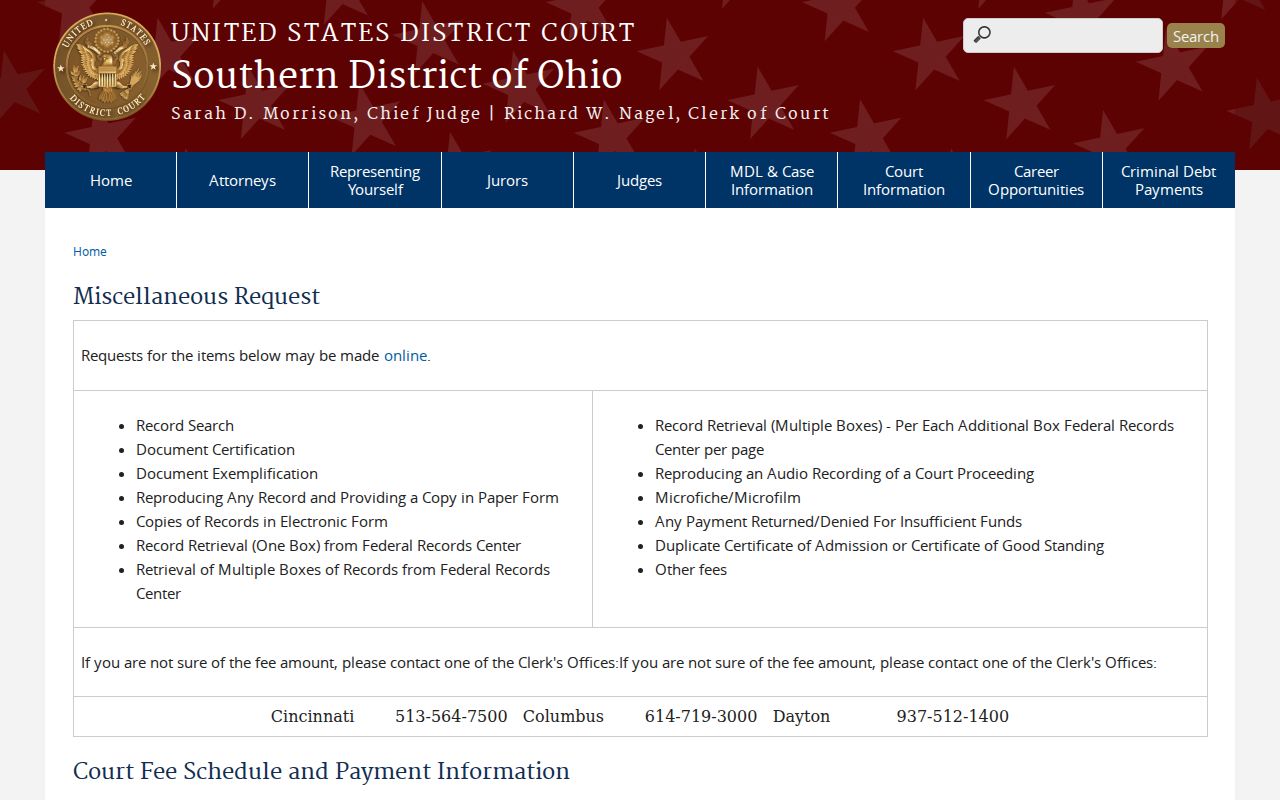
Task: Click the 'Record Search' list item
Action: [185, 425]
